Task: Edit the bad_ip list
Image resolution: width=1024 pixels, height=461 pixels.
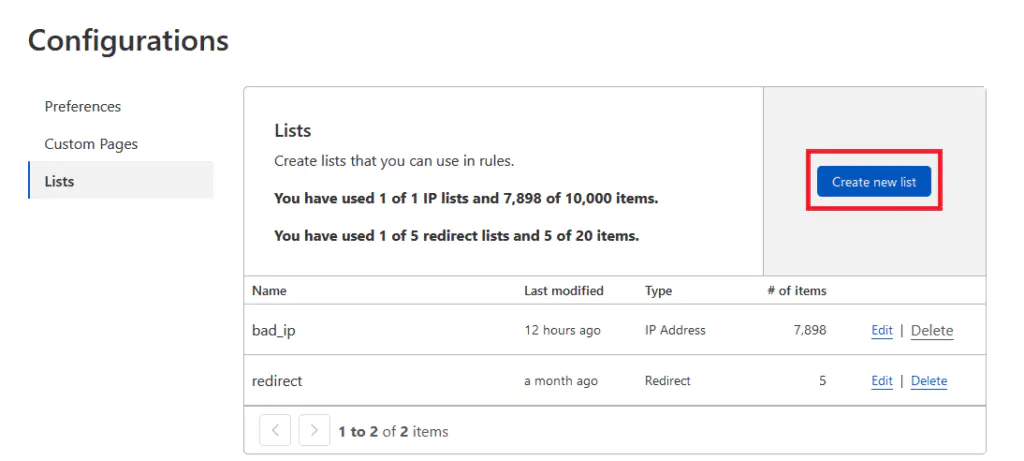Action: pos(881,330)
